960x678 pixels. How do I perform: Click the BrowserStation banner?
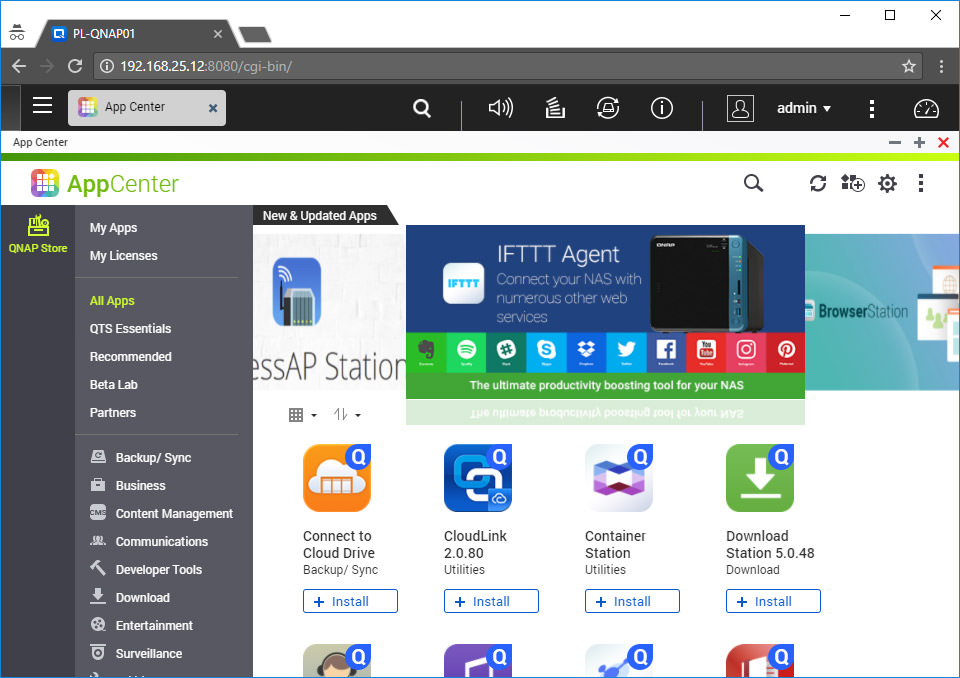(x=882, y=312)
